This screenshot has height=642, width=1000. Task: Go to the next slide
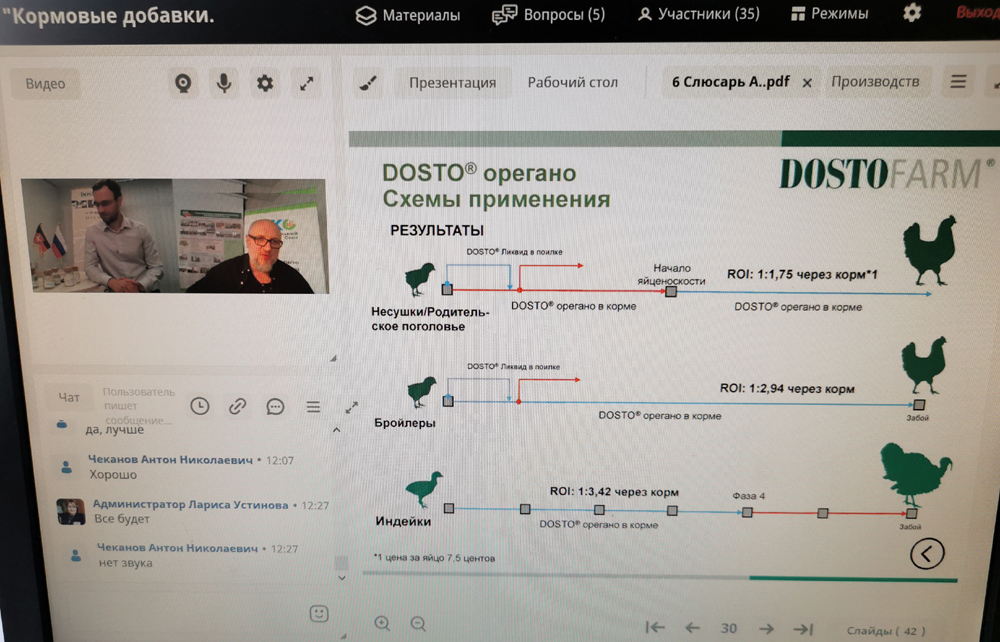pyautogui.click(x=767, y=629)
